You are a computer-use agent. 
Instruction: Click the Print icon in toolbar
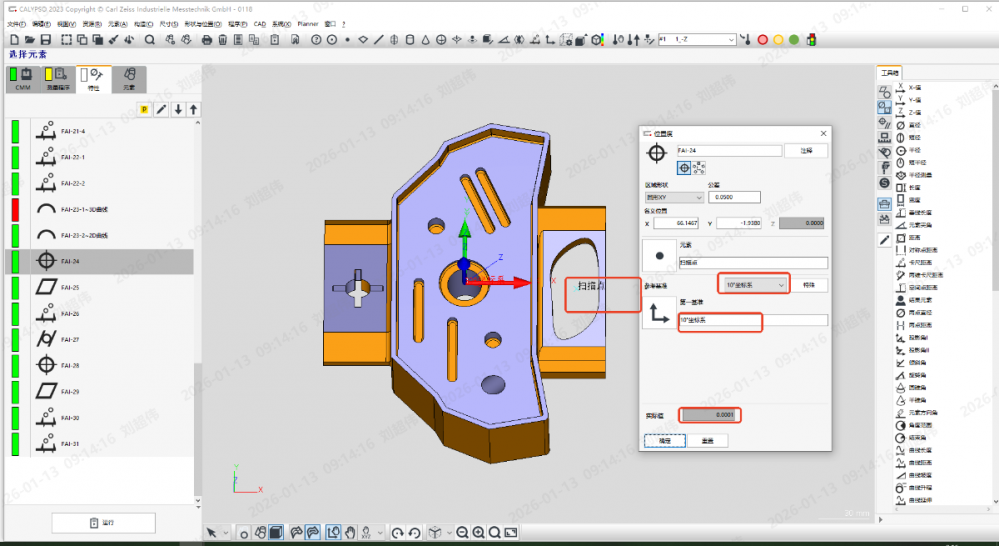tap(206, 40)
